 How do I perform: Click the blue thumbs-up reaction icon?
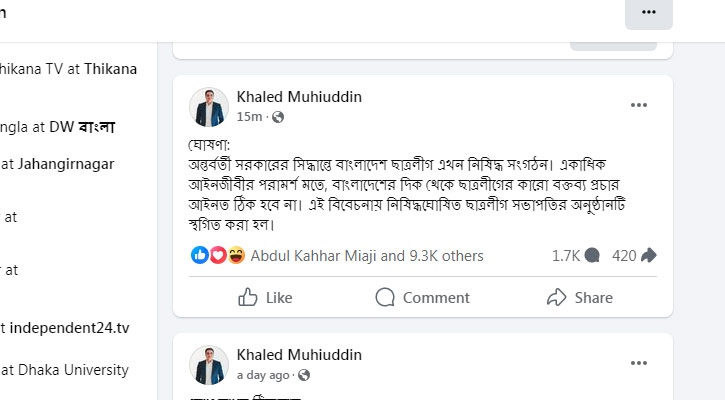[199, 255]
